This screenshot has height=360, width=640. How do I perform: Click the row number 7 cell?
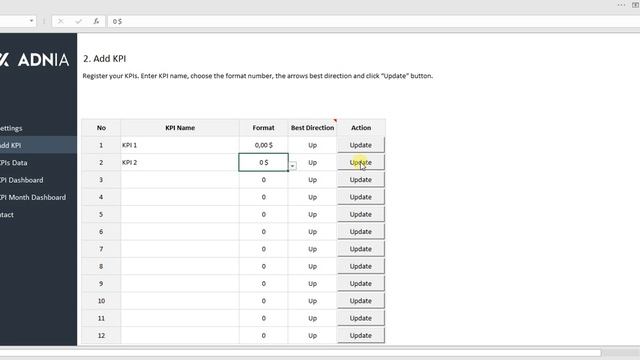(x=101, y=249)
